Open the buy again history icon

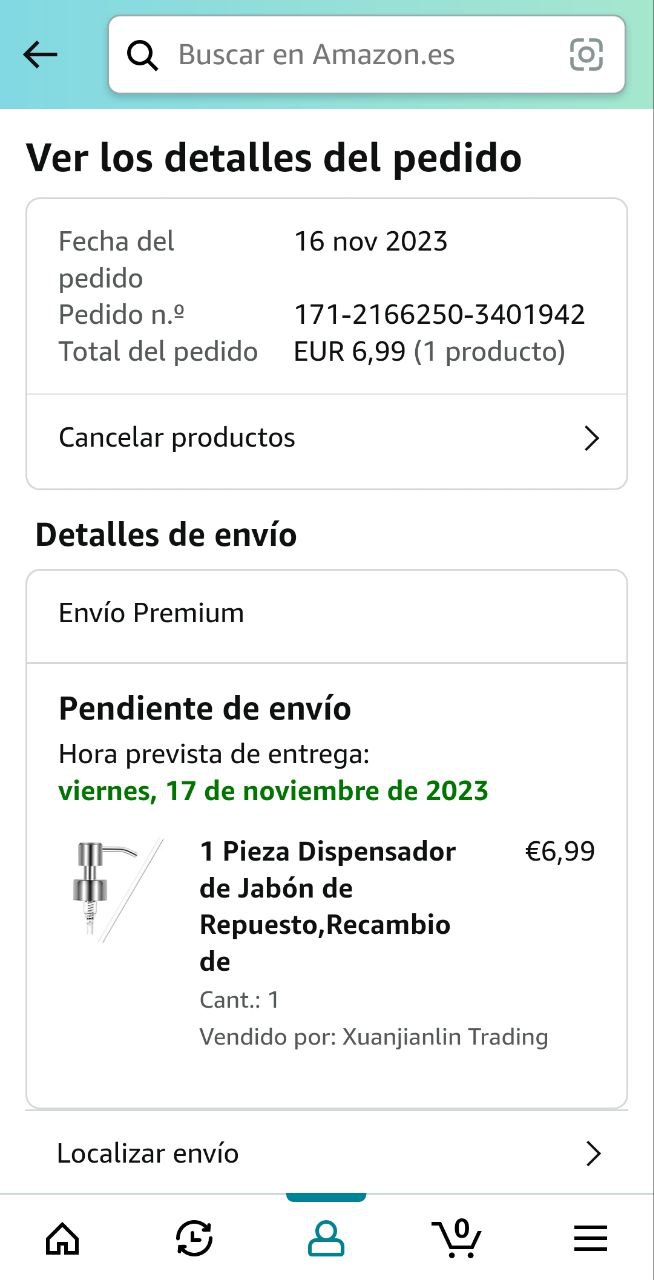click(x=194, y=1239)
